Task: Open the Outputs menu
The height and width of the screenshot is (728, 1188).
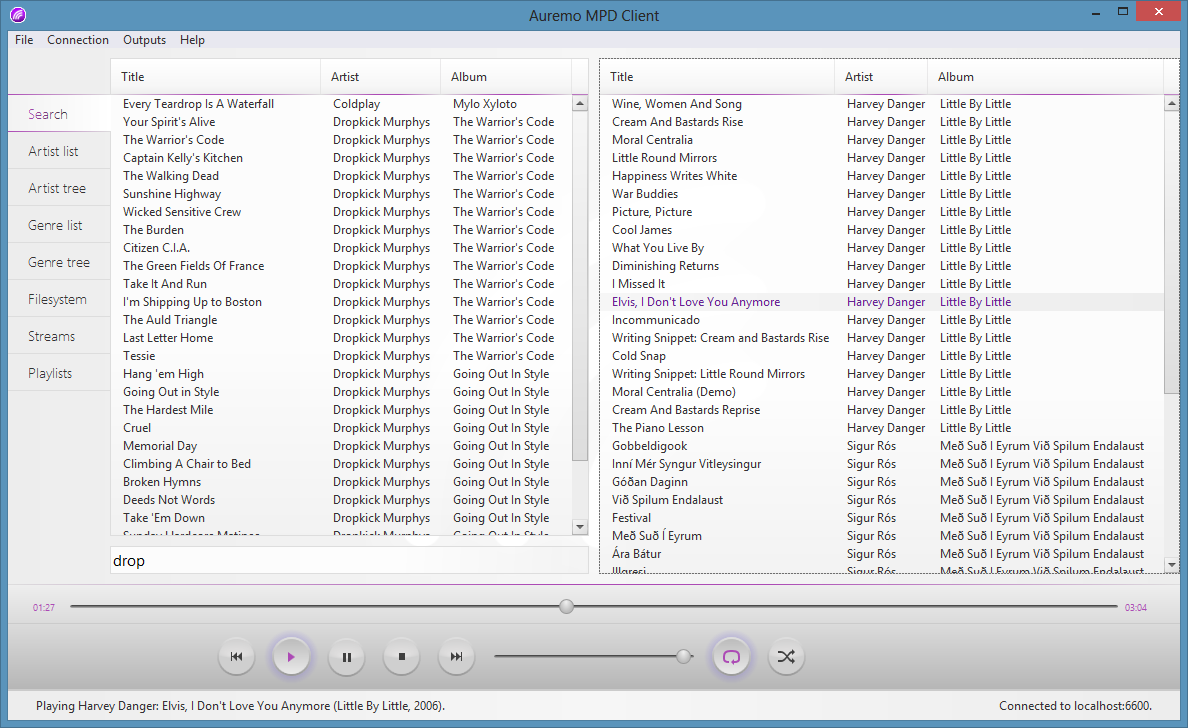Action: 145,40
